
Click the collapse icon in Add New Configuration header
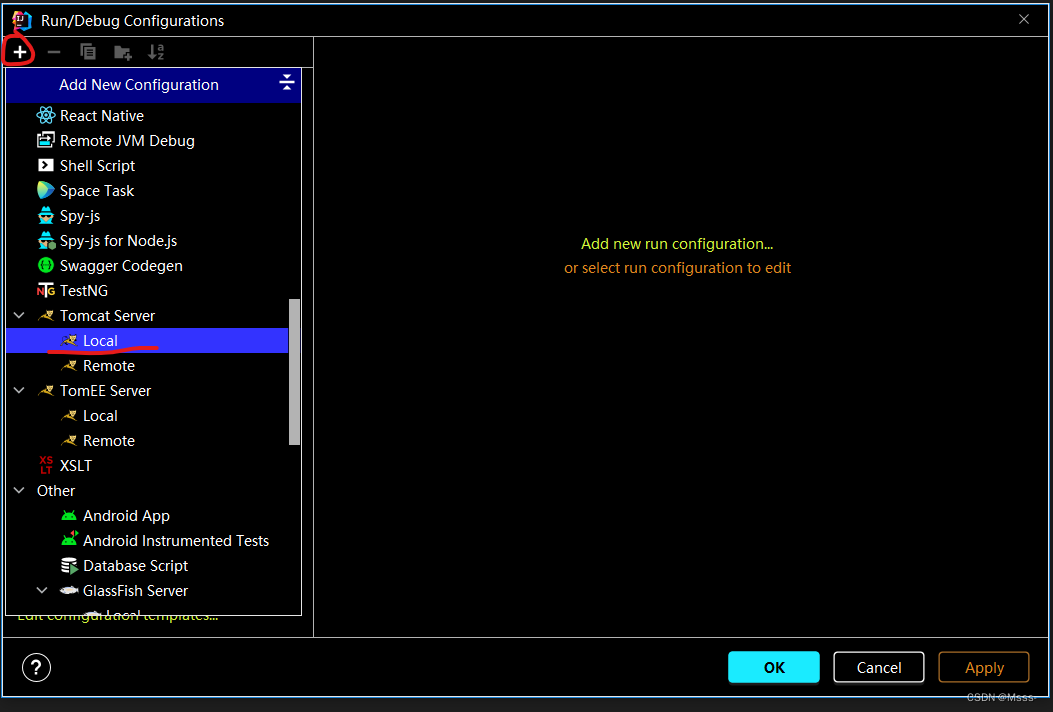pyautogui.click(x=287, y=83)
